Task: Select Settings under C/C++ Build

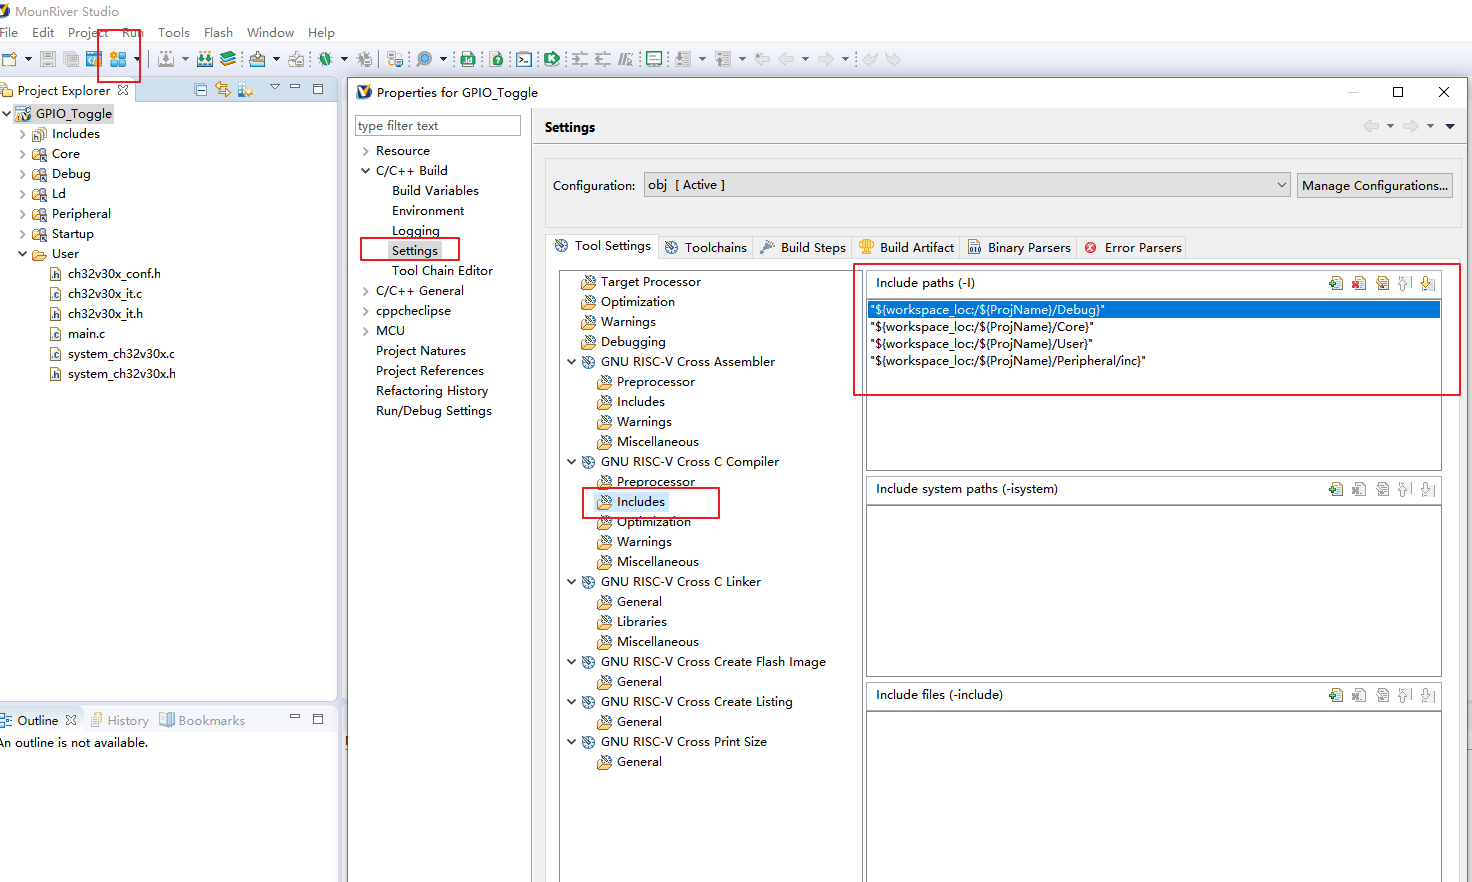Action: pyautogui.click(x=415, y=251)
